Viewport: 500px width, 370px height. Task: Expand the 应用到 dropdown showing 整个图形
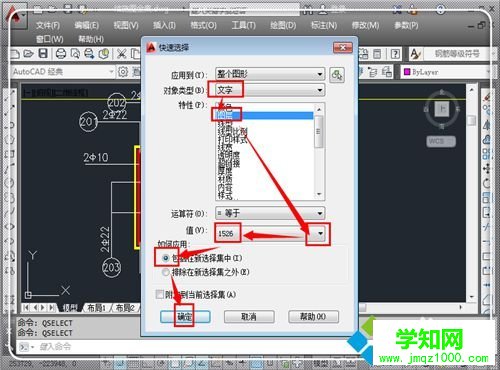270,74
